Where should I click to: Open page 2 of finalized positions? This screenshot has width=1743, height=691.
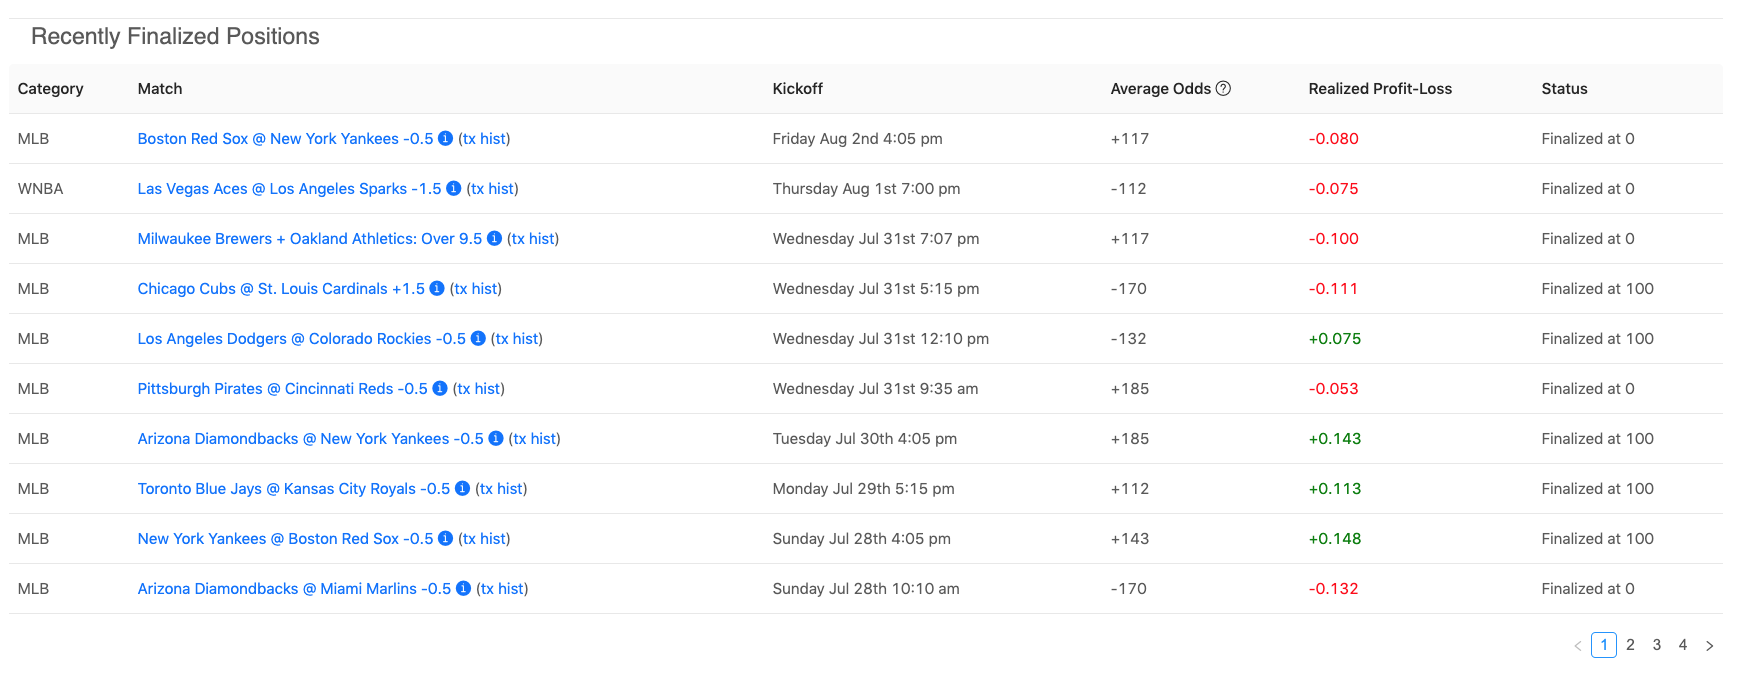(1630, 645)
